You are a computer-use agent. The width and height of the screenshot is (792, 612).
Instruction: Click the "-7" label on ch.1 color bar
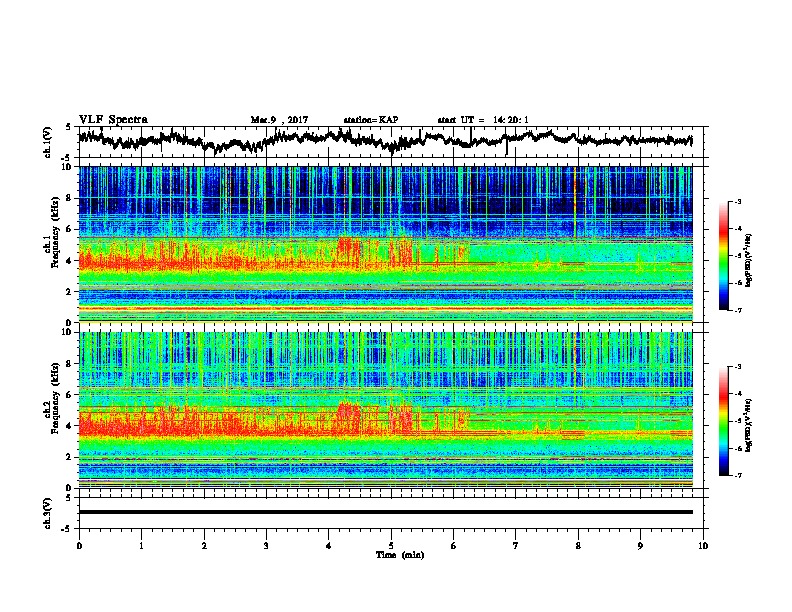(x=738, y=310)
